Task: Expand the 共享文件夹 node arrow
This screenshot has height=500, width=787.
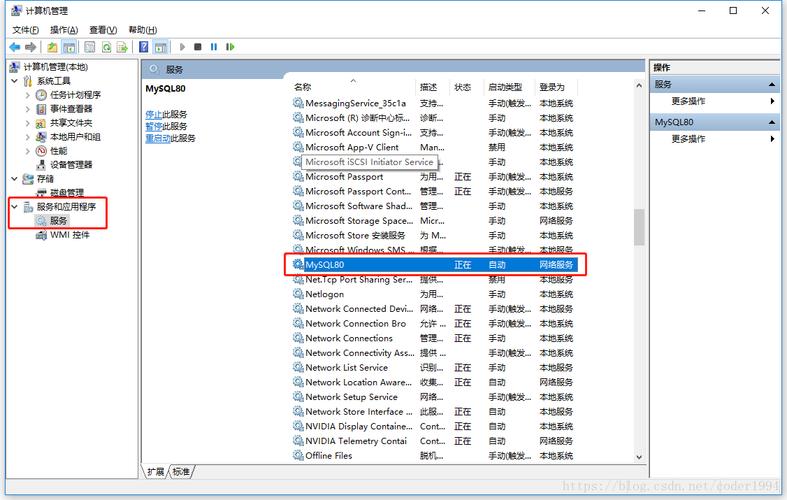Action: pyautogui.click(x=28, y=123)
